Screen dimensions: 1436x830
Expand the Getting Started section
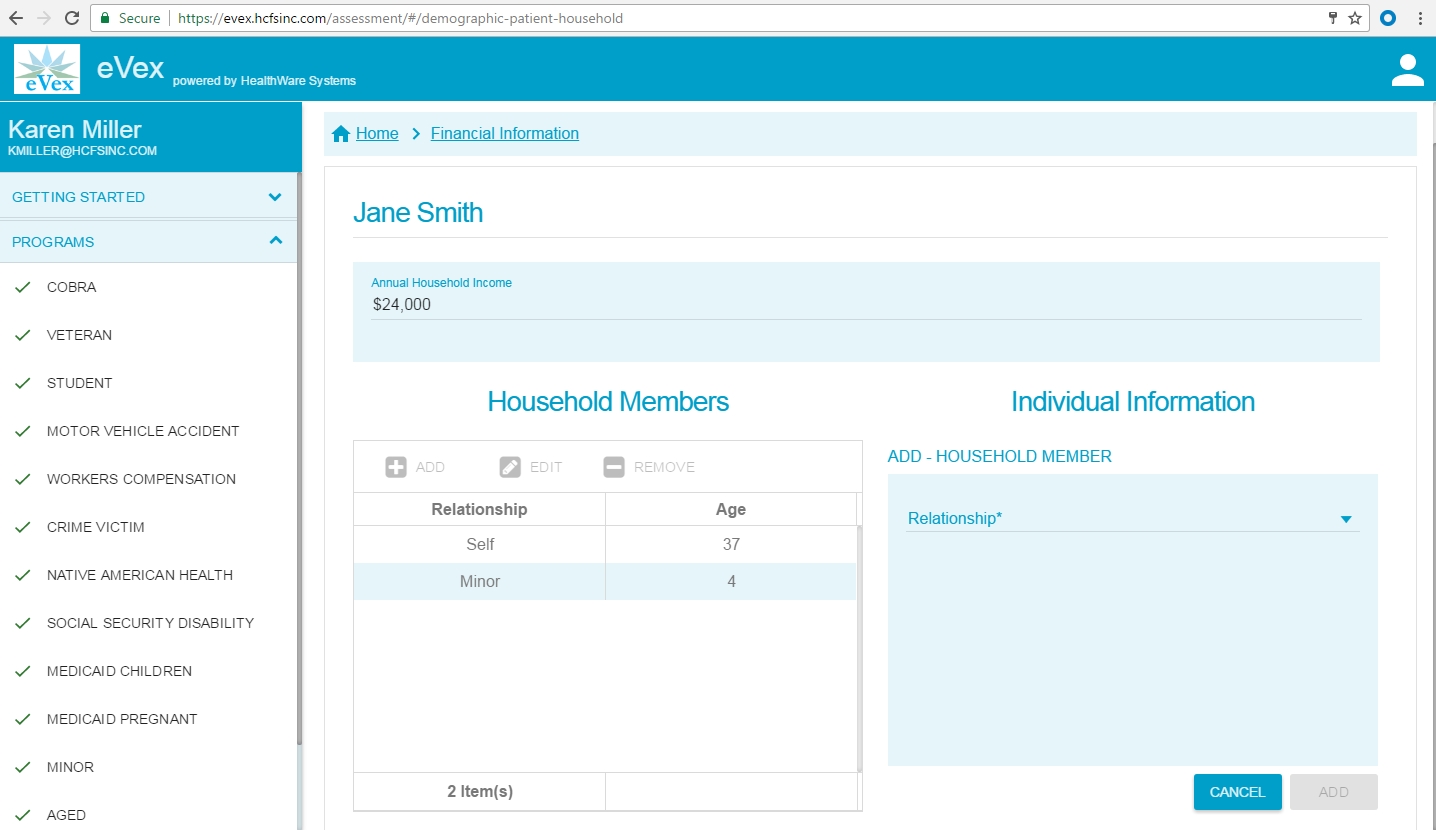point(275,197)
